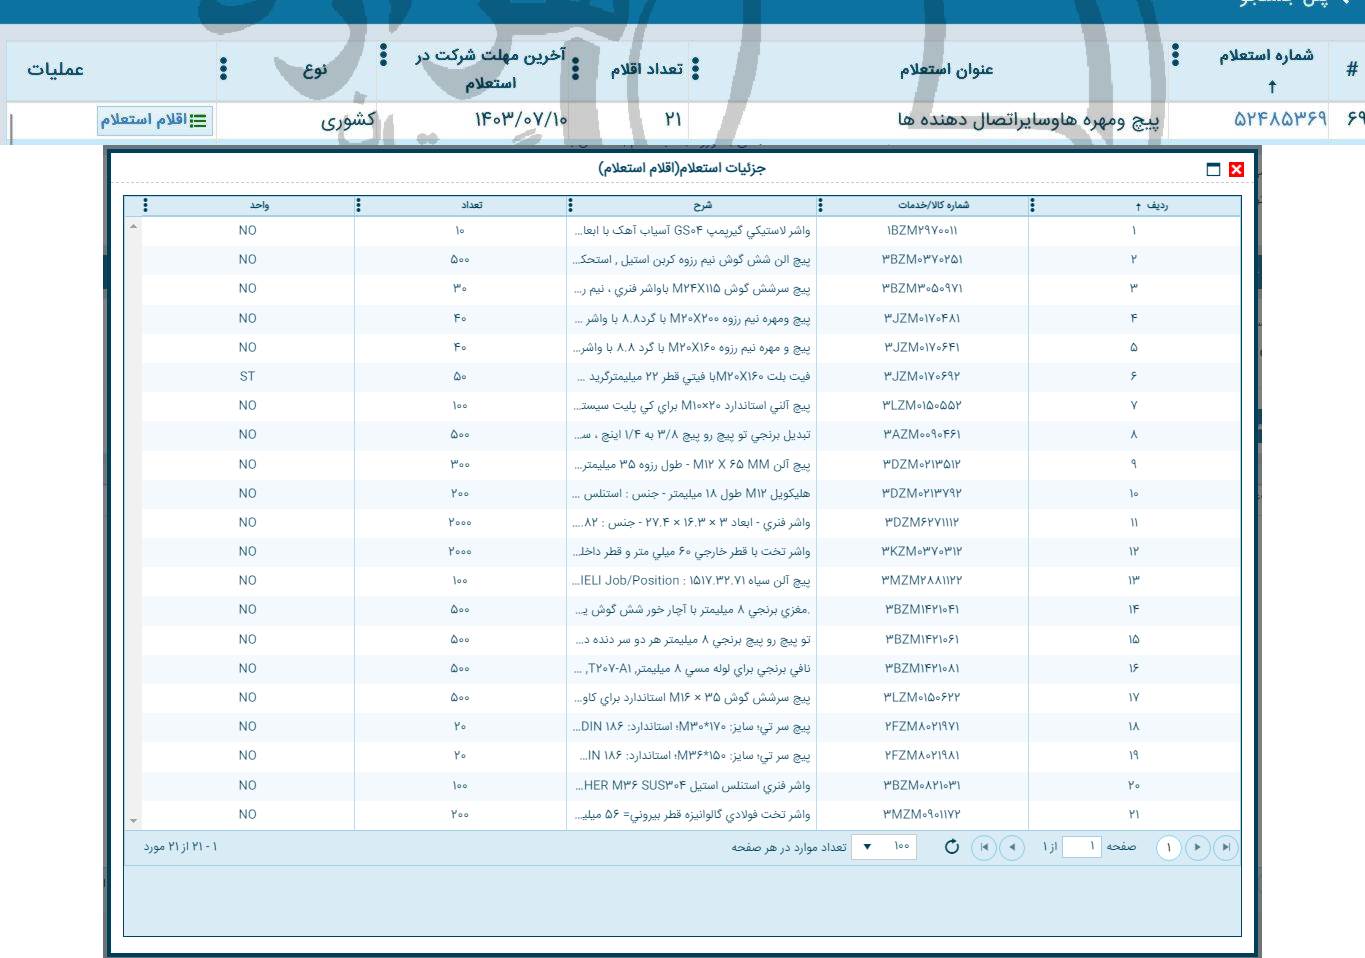Sort dialog grid by شماره کالا/خدمات header

click(x=933, y=205)
